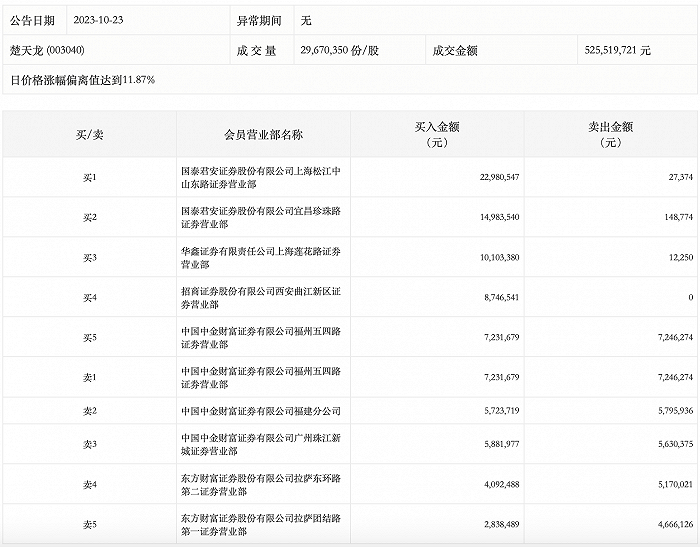Click the 买/卖 column header
Screen dimensions: 700x547
point(89,134)
